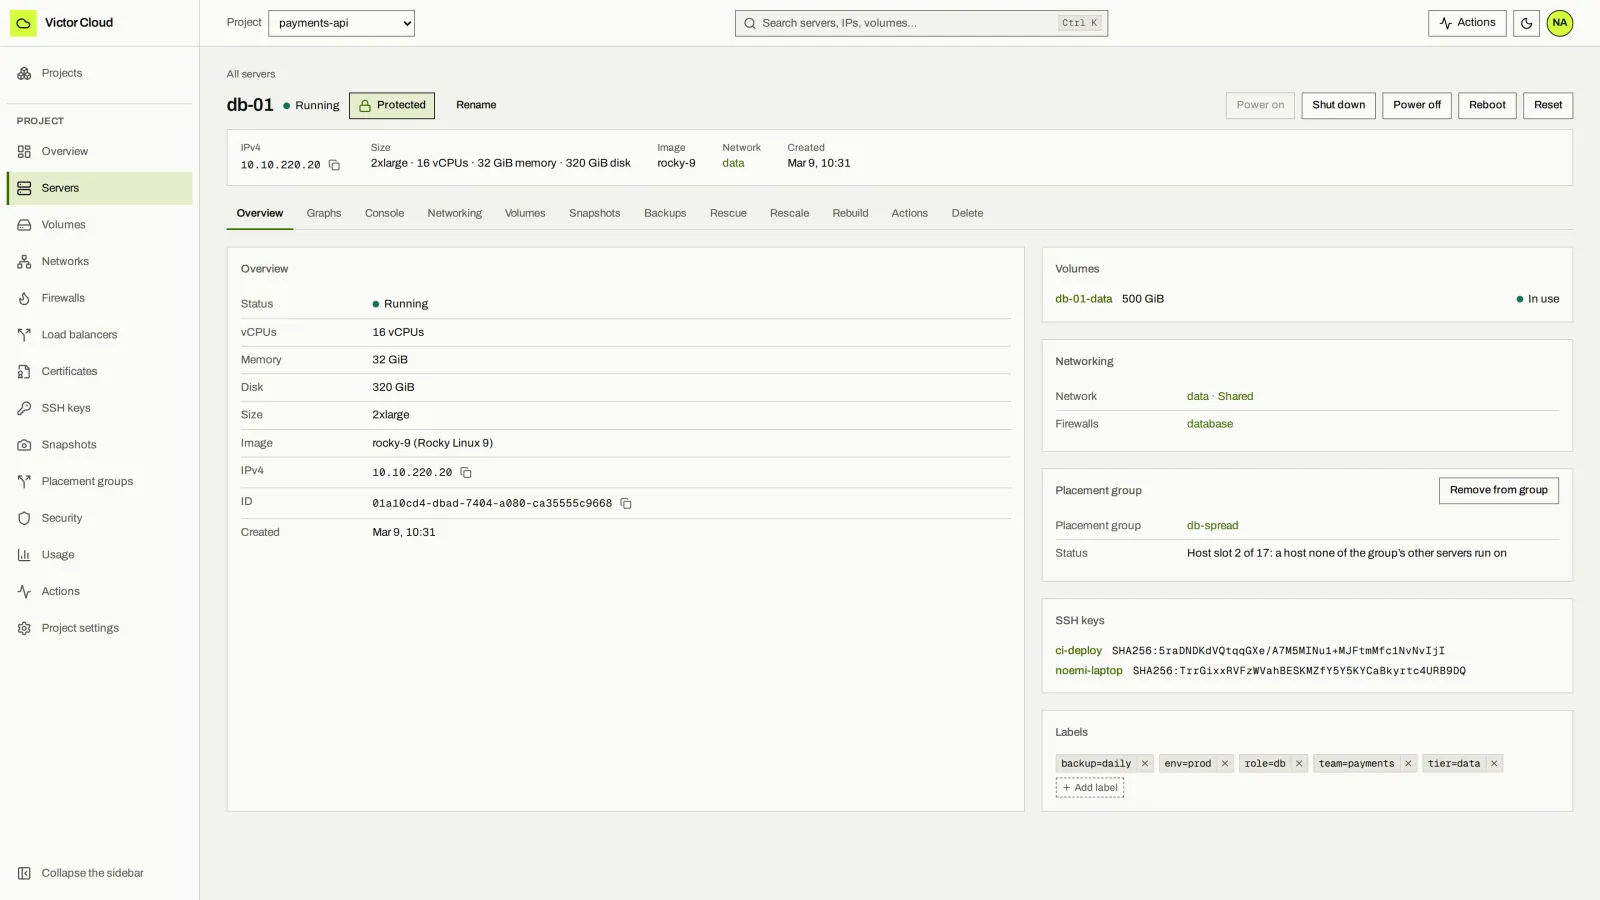Open Firewalls from the sidebar

(99, 298)
